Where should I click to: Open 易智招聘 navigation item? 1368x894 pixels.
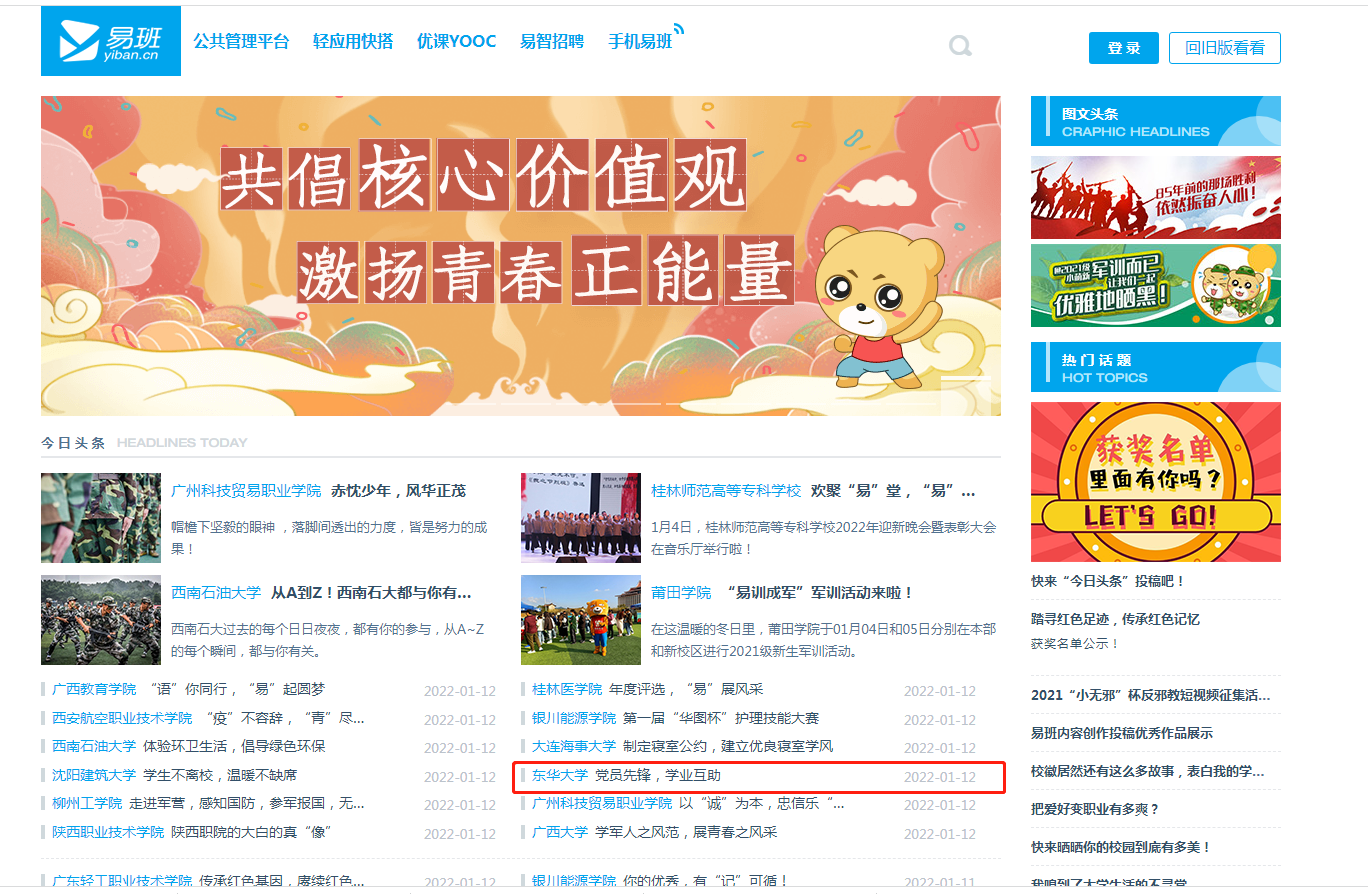pyautogui.click(x=552, y=42)
